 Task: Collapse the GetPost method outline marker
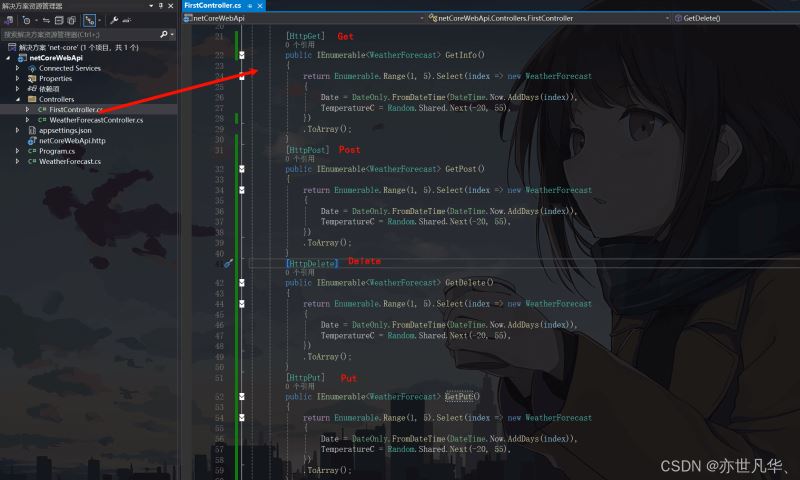pos(242,169)
